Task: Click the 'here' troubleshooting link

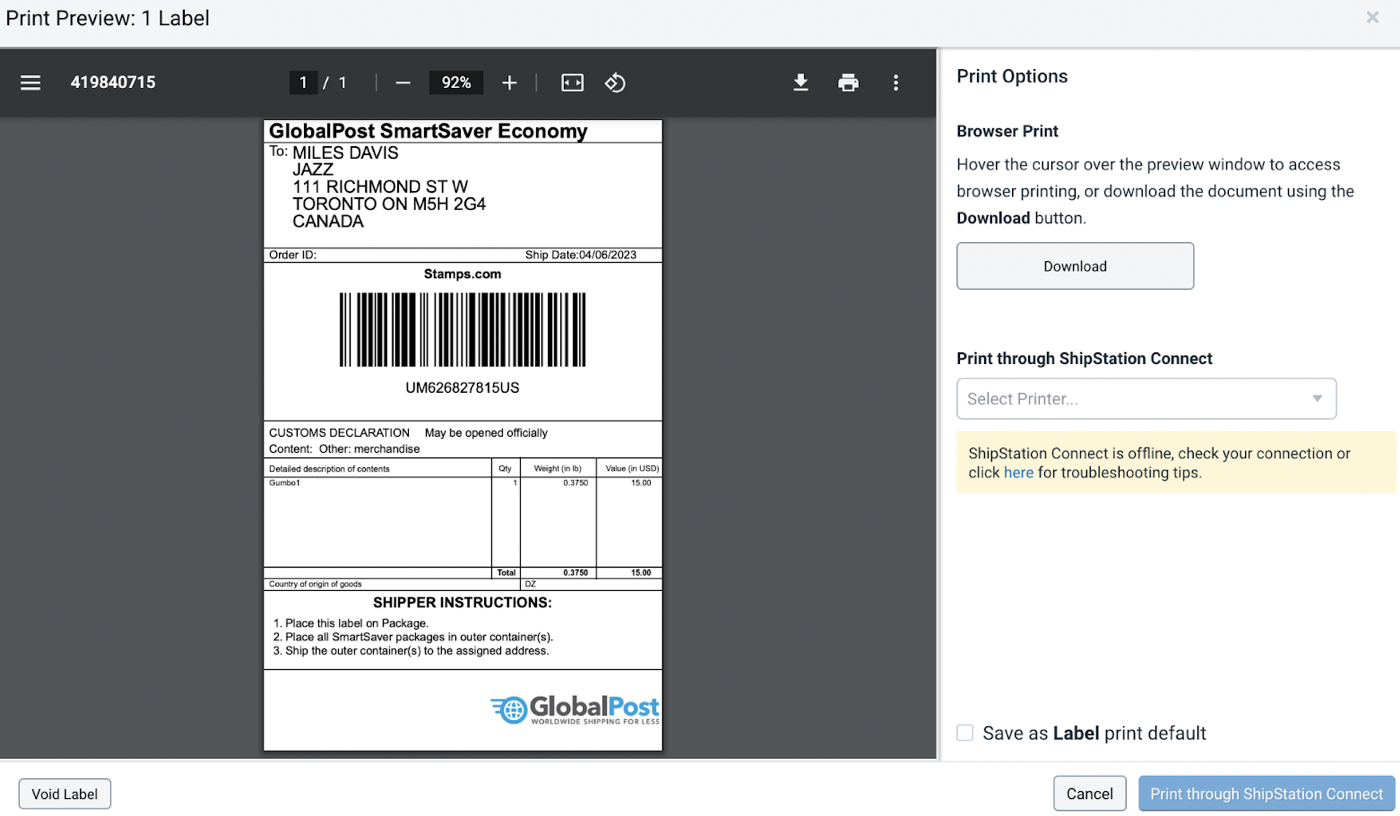Action: click(x=1018, y=473)
